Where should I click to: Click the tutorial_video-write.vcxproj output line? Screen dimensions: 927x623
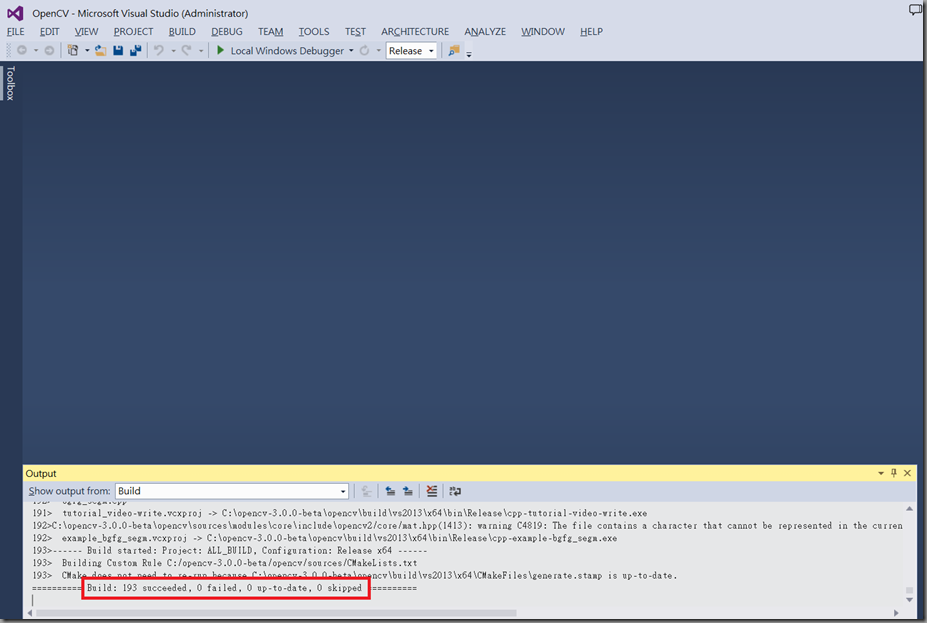pyautogui.click(x=340, y=513)
